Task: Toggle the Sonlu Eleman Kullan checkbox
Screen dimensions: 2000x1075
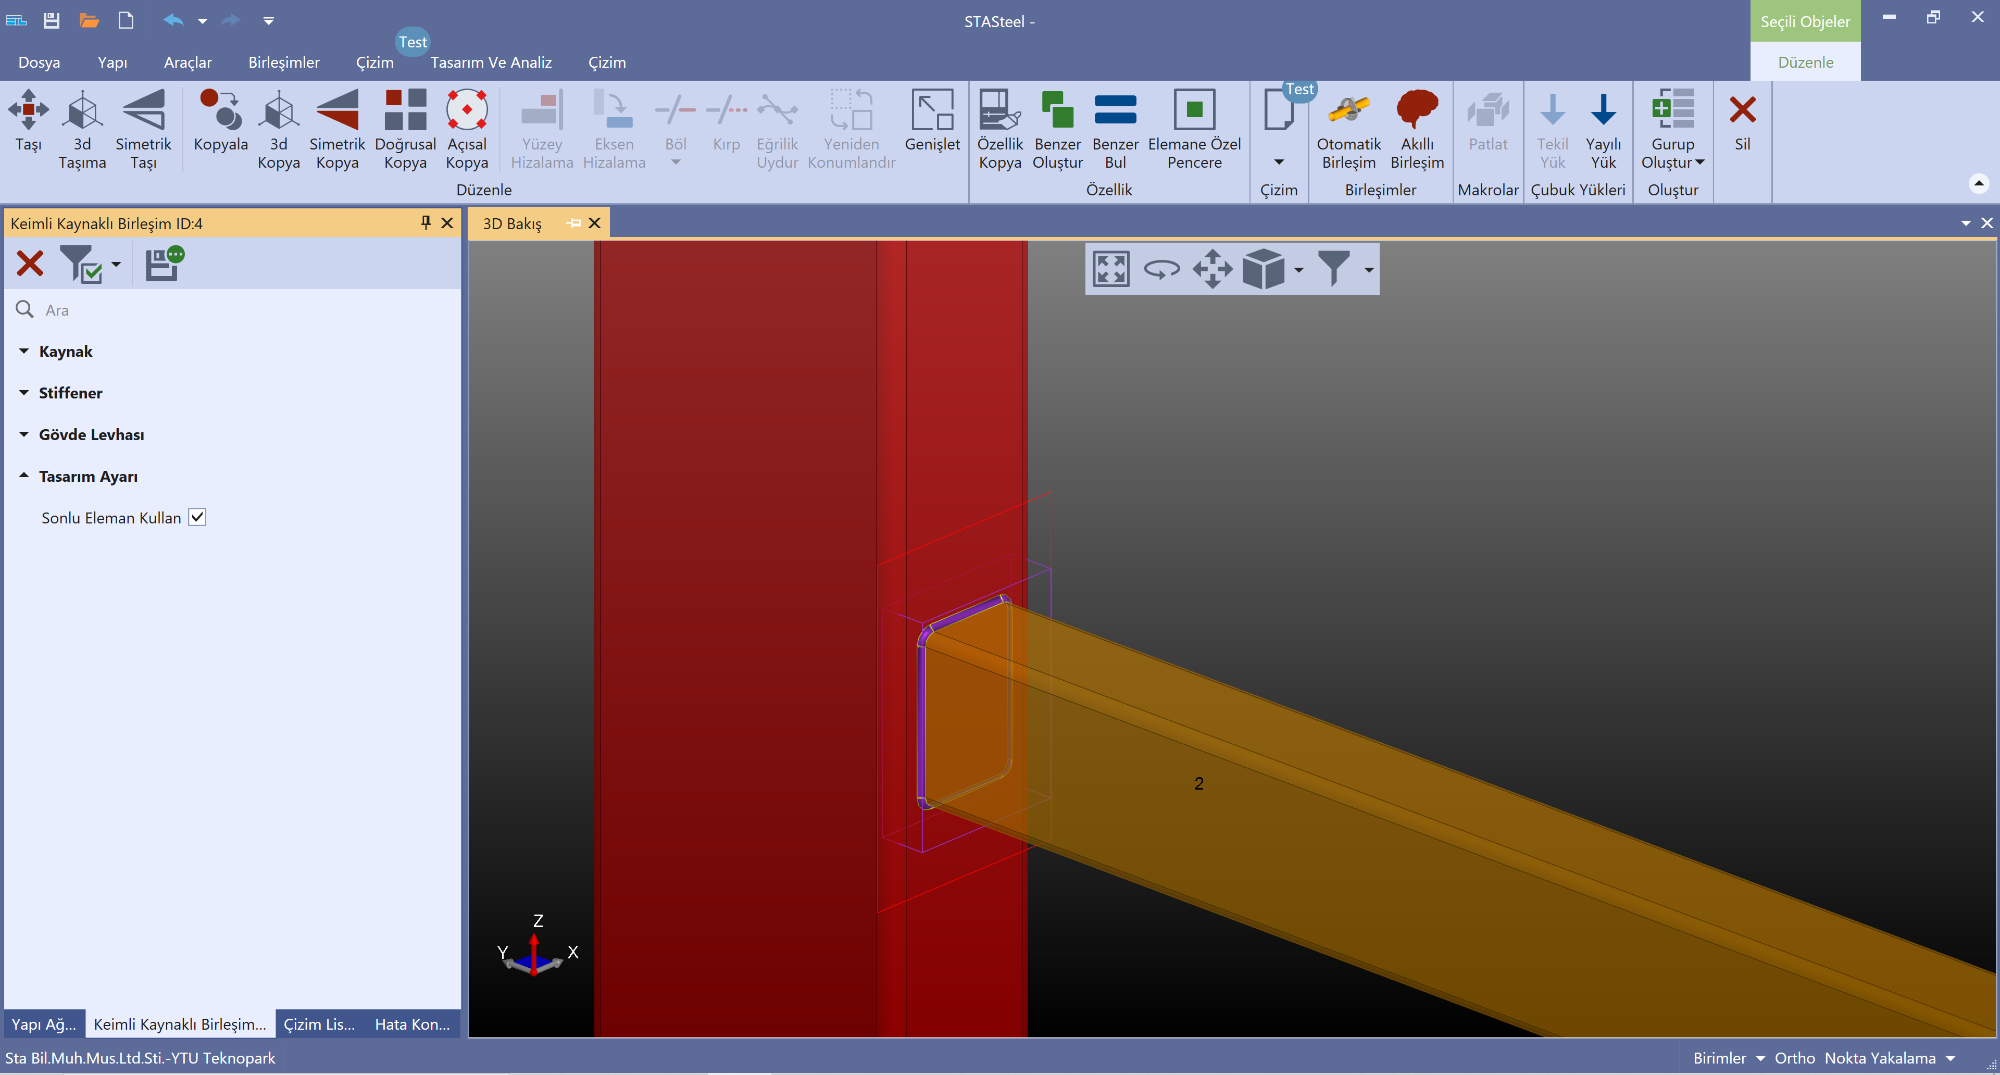Action: (x=197, y=517)
